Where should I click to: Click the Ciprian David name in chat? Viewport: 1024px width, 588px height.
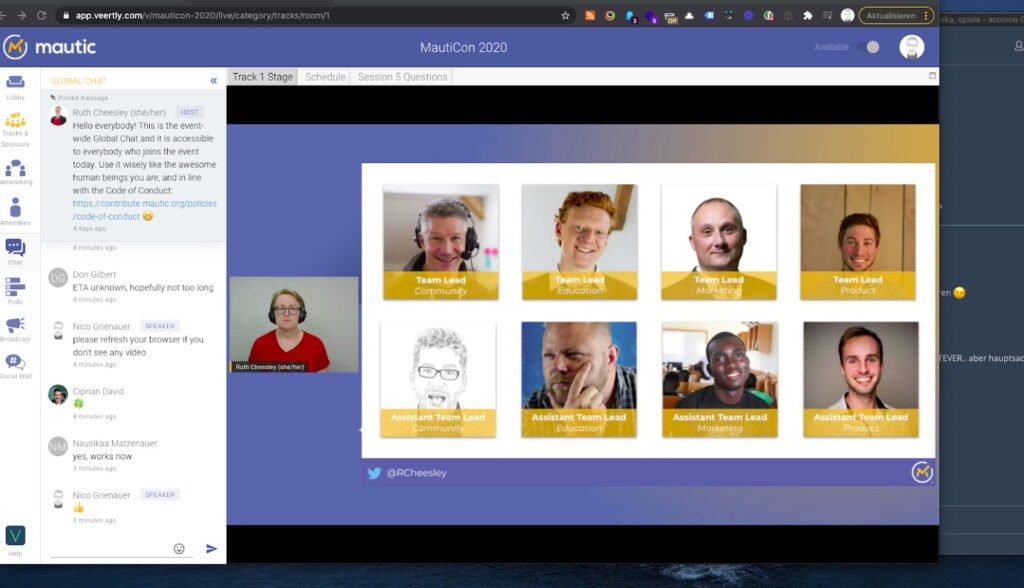[x=98, y=391]
